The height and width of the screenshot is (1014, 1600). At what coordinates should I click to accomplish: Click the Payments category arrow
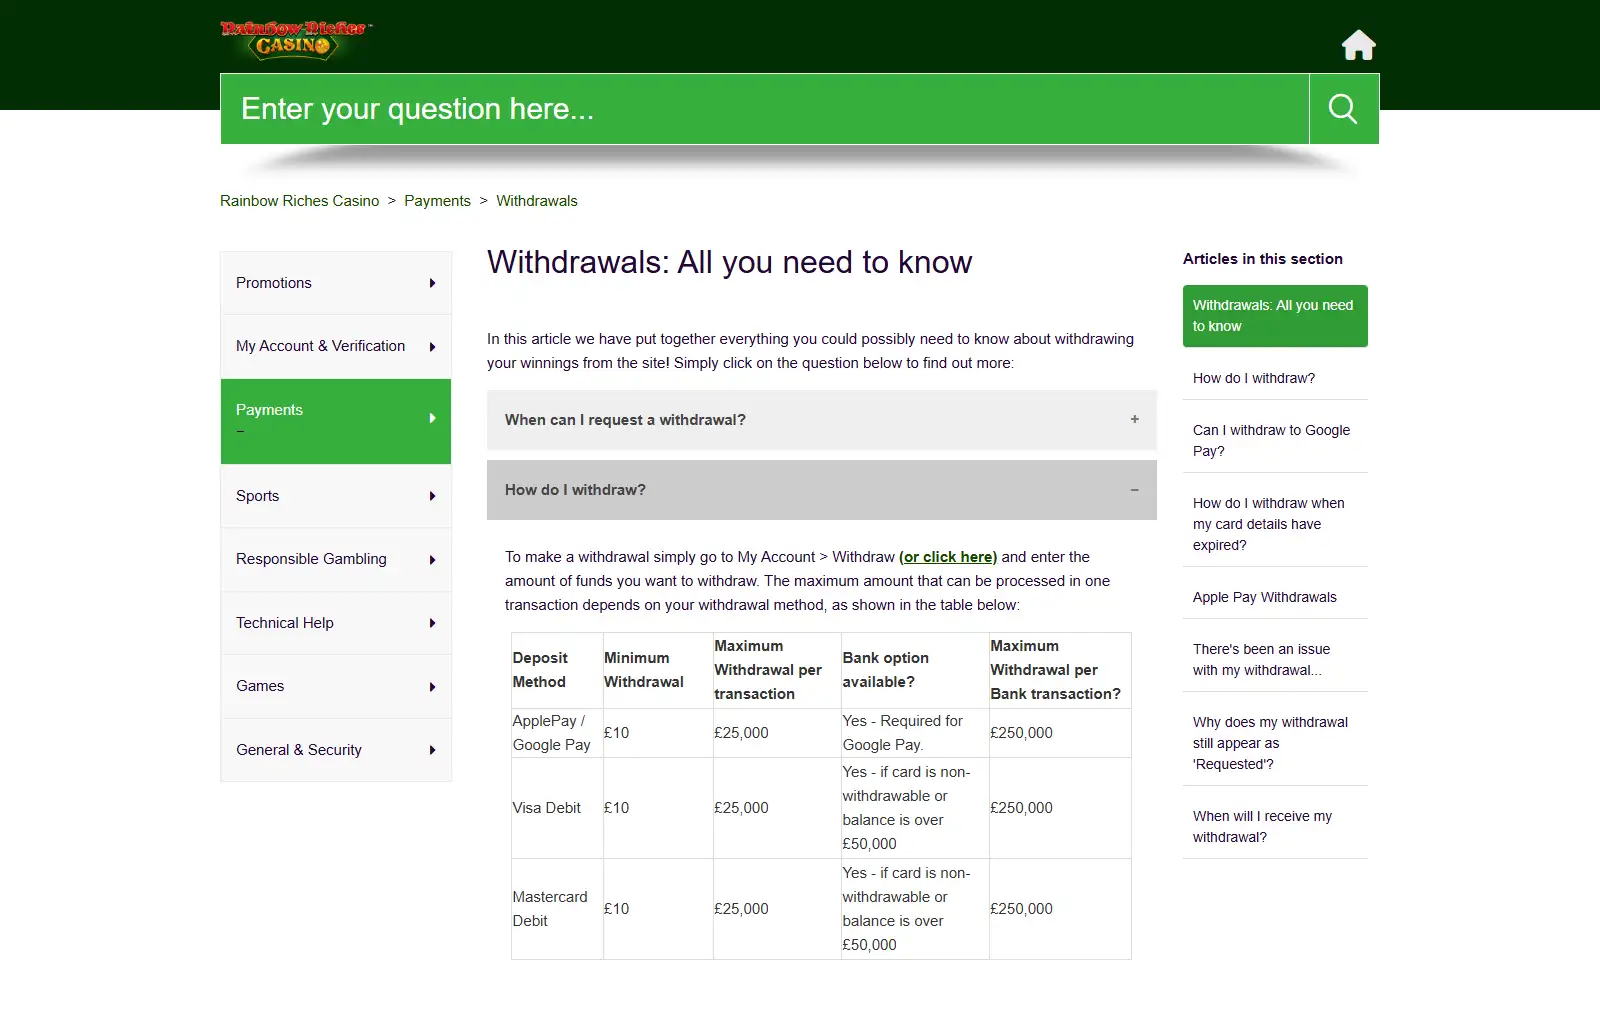pyautogui.click(x=432, y=418)
